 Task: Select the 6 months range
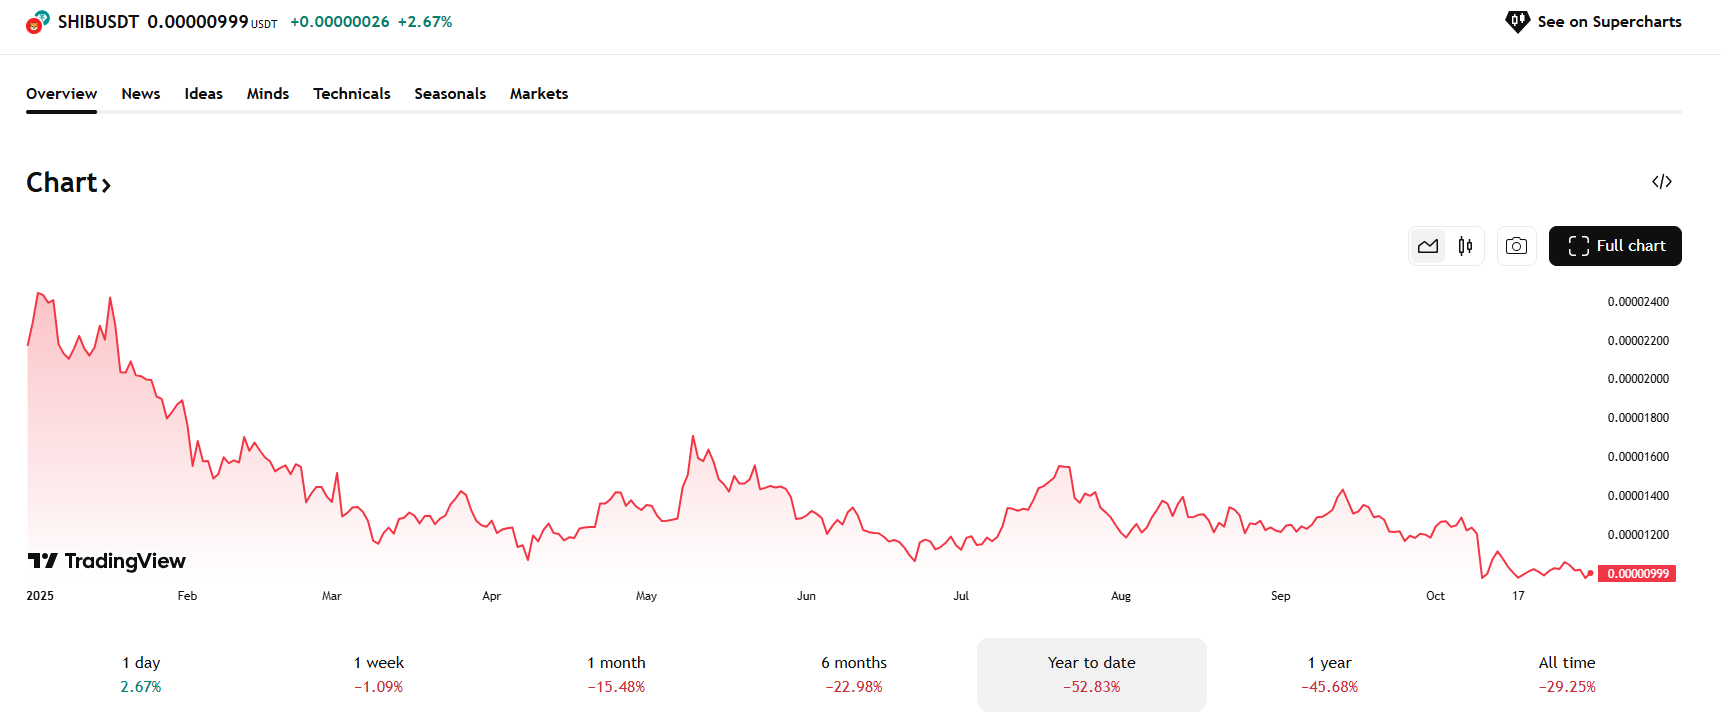pyautogui.click(x=854, y=674)
